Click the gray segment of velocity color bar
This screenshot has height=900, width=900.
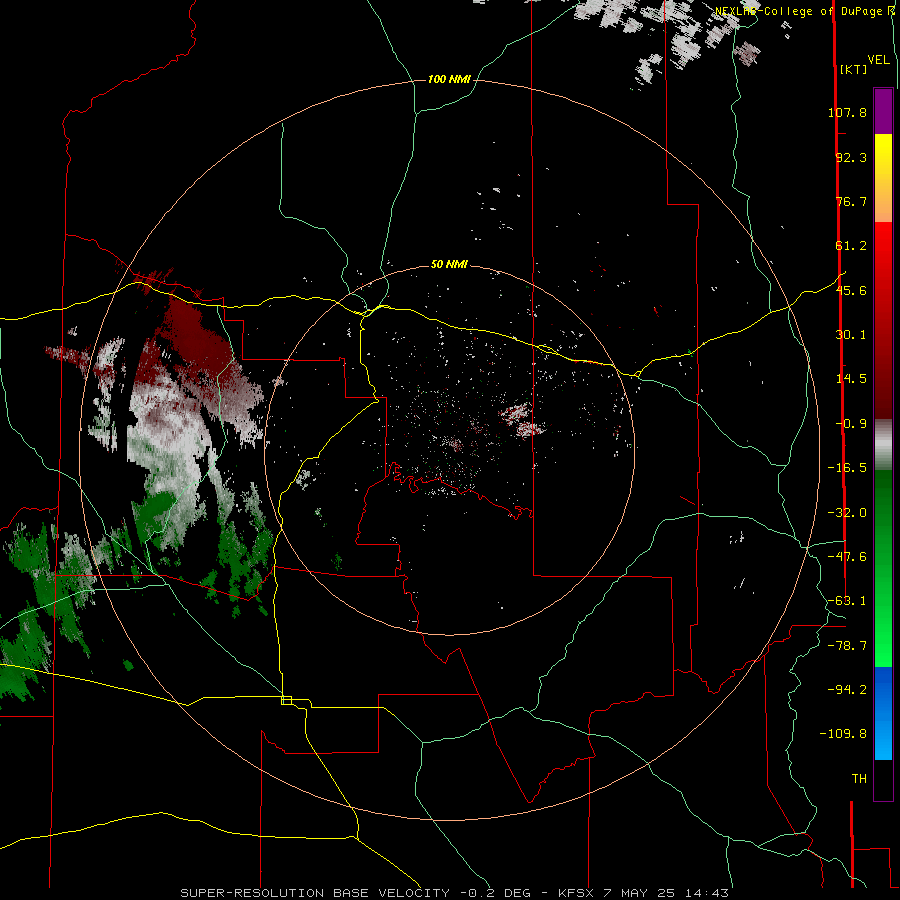tap(883, 445)
